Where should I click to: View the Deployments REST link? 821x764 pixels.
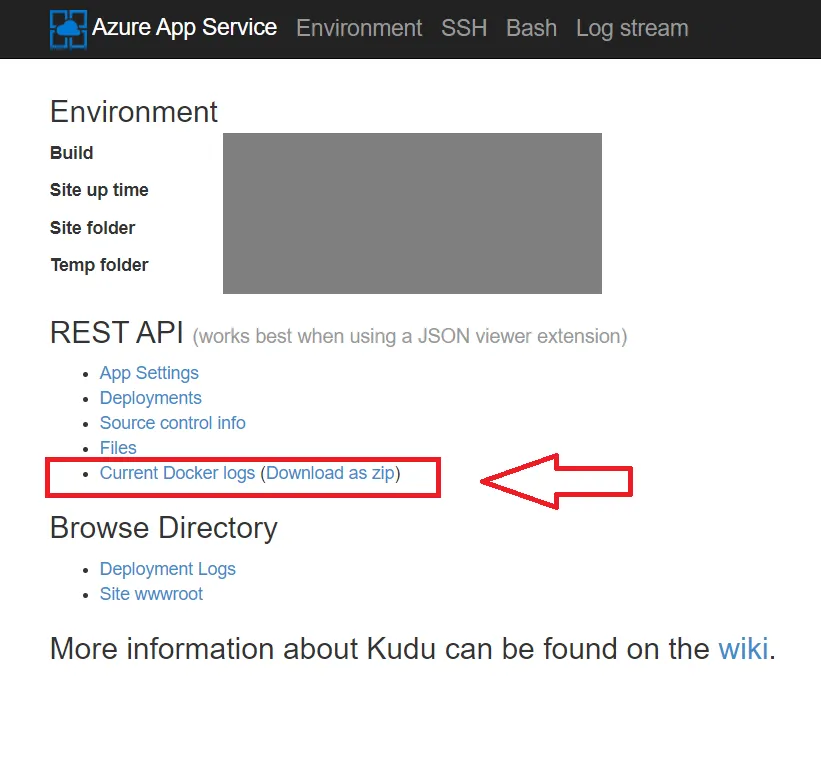[151, 398]
